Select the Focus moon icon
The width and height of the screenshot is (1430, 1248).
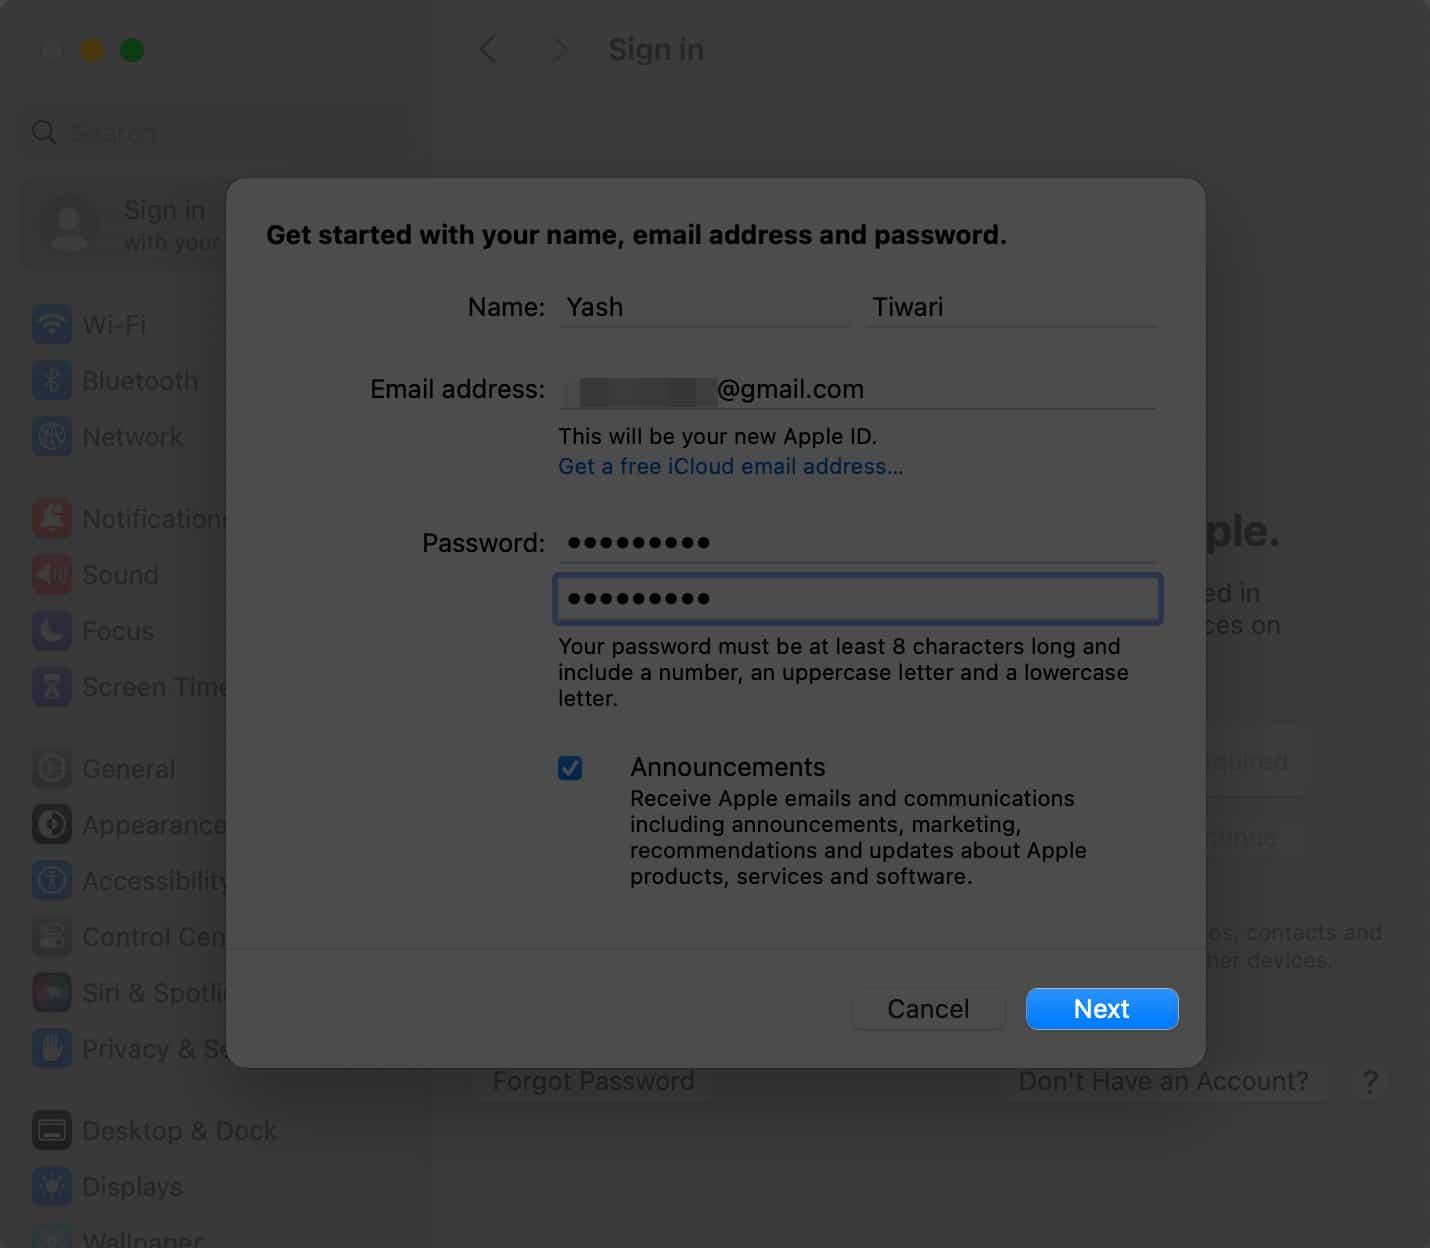pos(52,630)
